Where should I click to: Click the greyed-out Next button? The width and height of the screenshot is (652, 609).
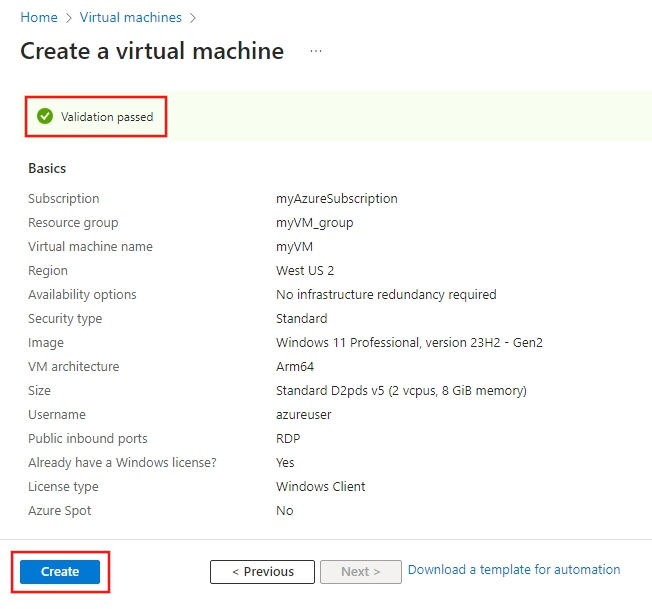(x=360, y=572)
